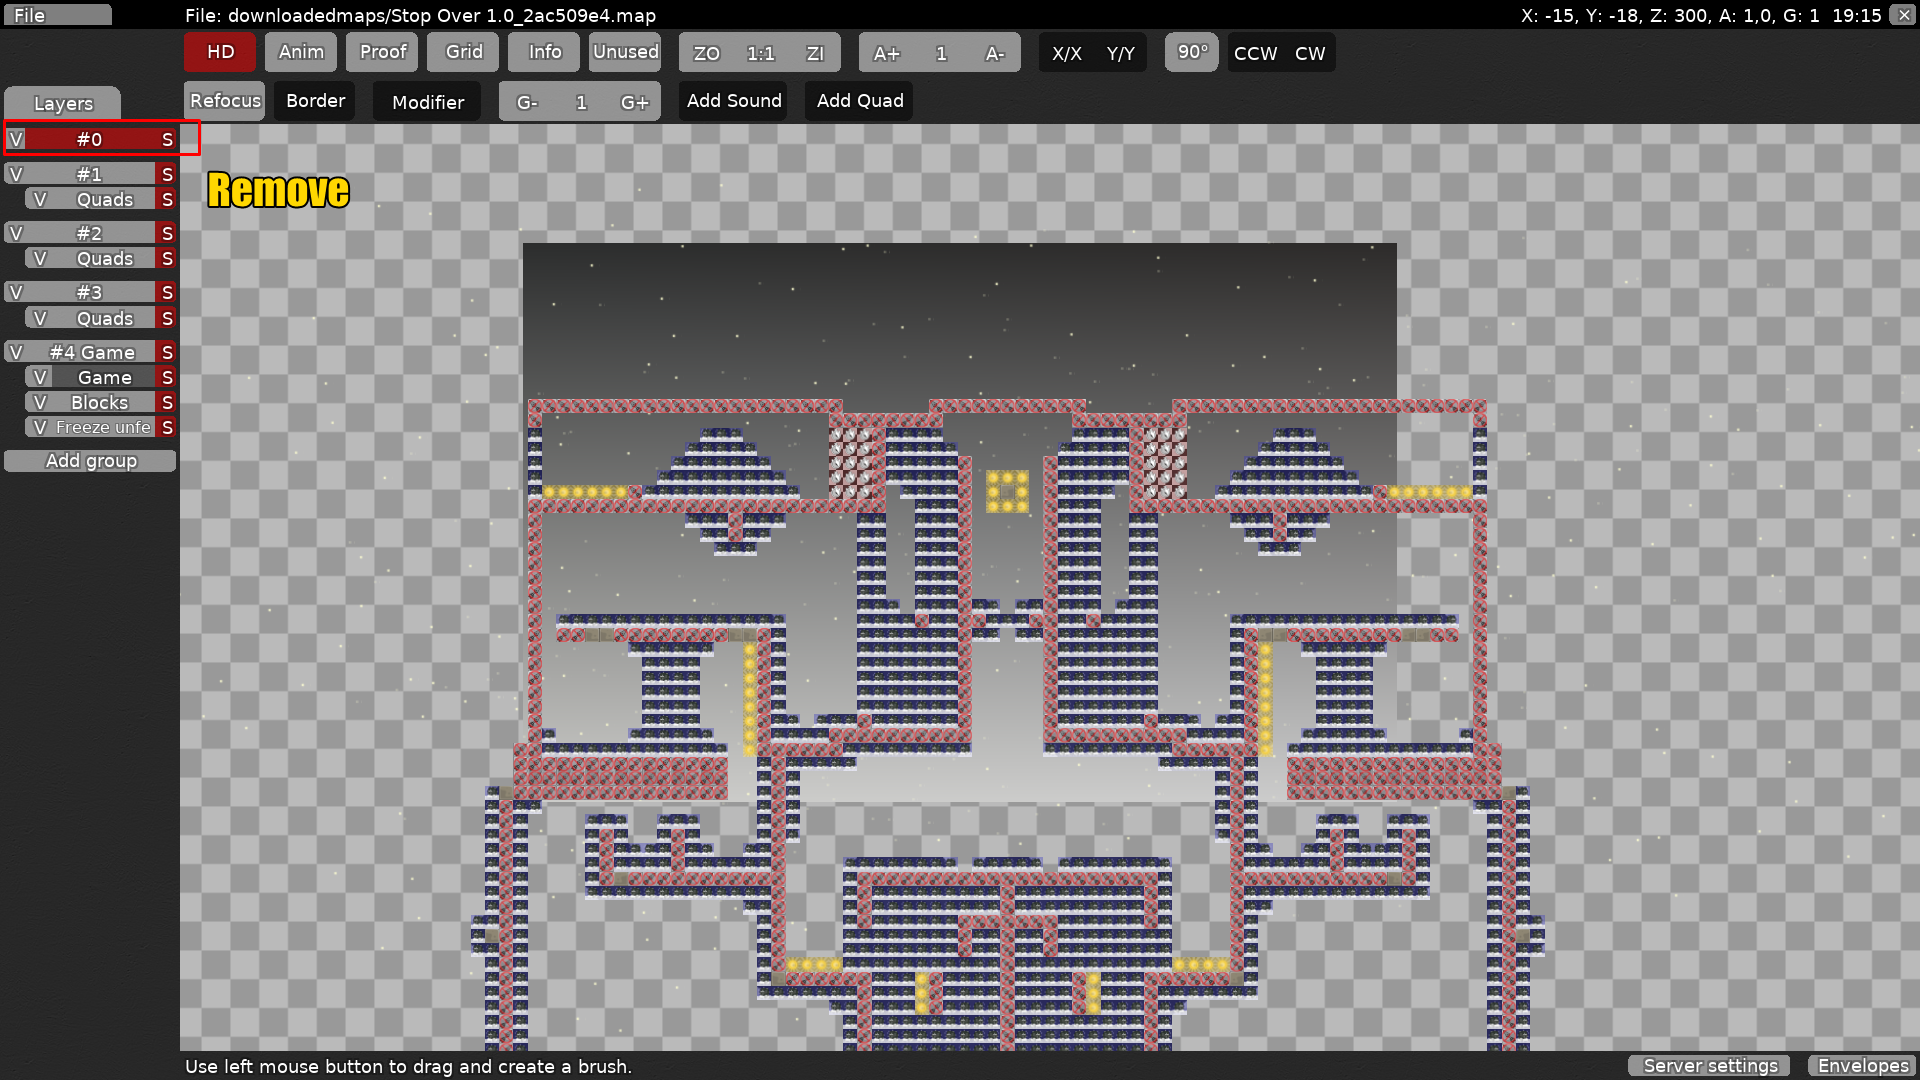Open the 90° rotation amount selector
Image resolution: width=1920 pixels, height=1080 pixels.
1192,52
